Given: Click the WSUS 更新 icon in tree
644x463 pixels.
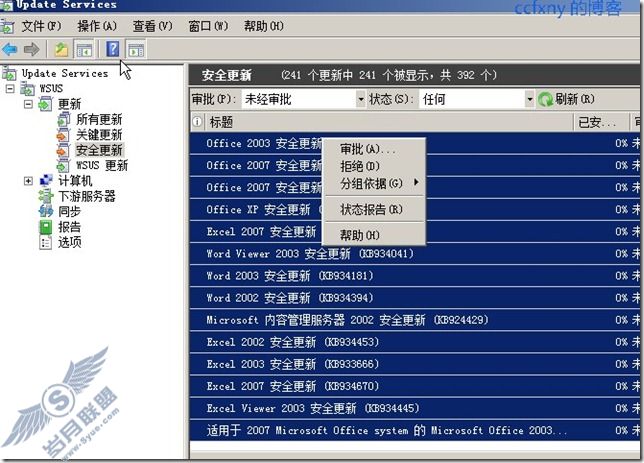Looking at the screenshot, I should point(63,166).
